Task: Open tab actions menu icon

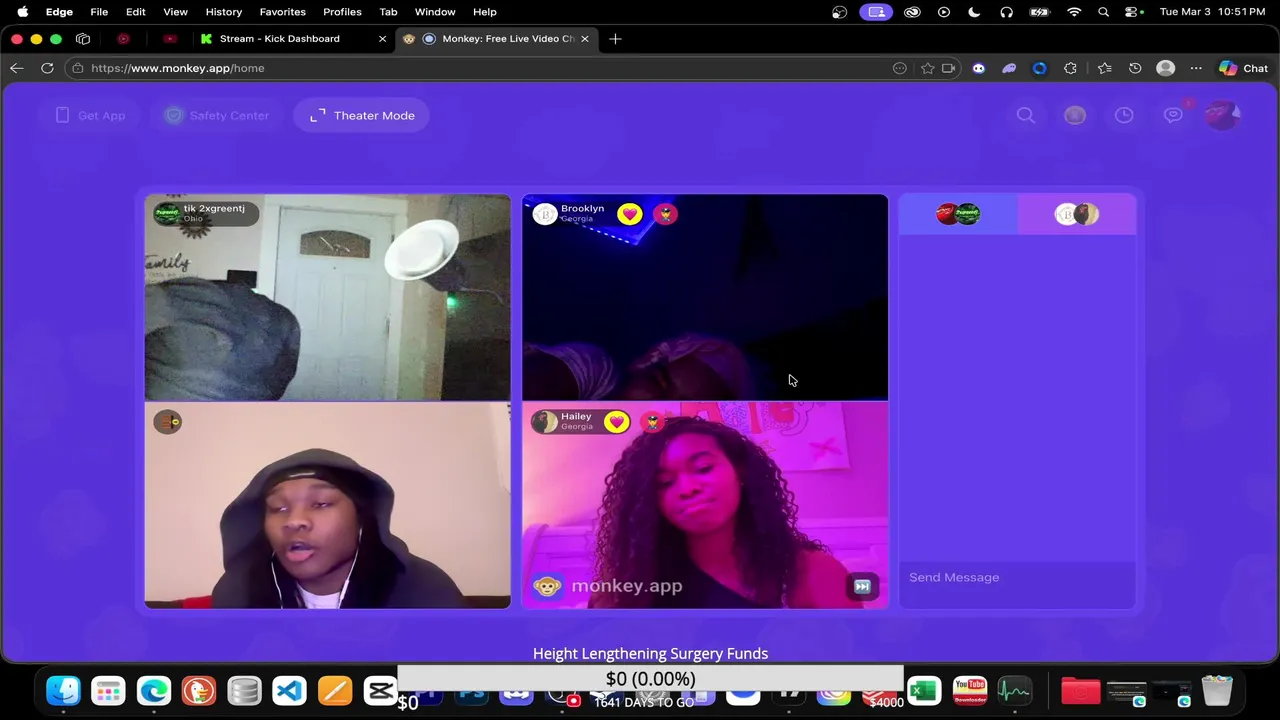Action: point(83,39)
